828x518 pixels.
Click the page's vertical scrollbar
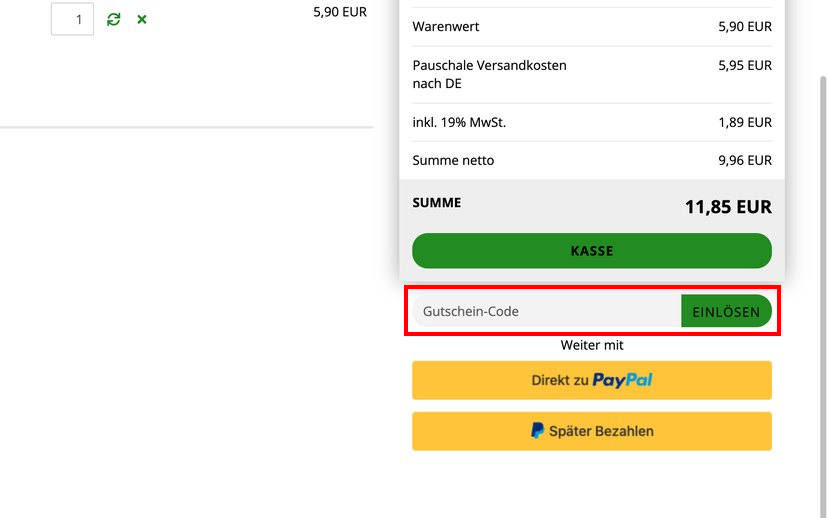823,296
